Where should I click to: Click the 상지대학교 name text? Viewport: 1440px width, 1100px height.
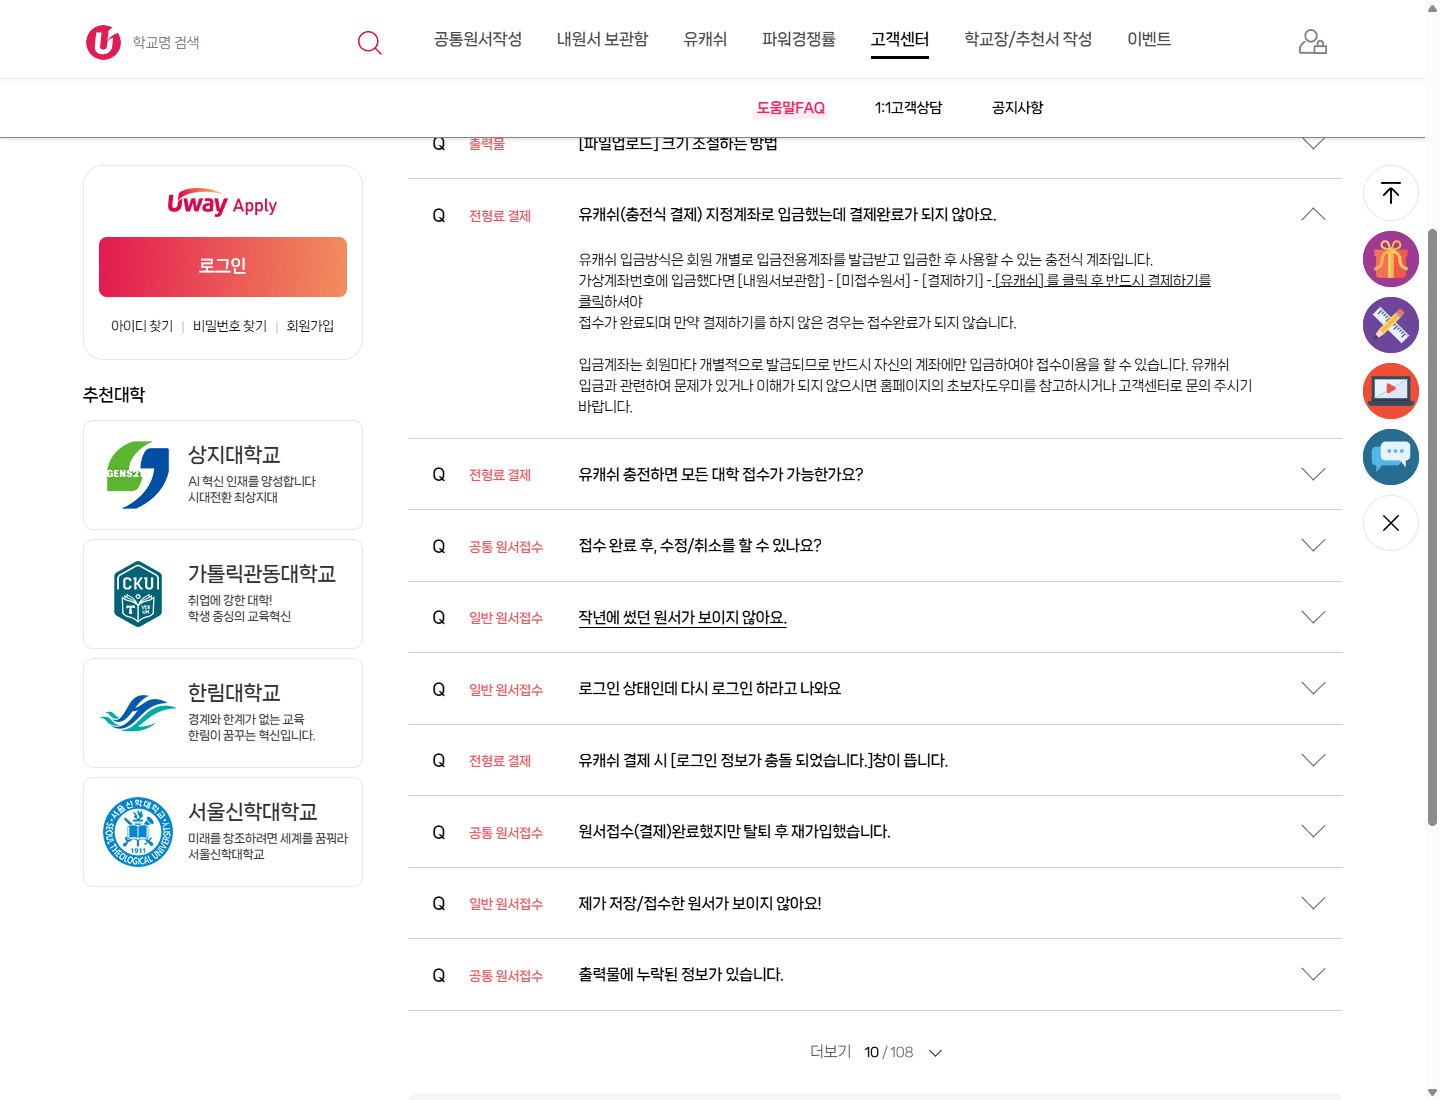click(x=234, y=455)
